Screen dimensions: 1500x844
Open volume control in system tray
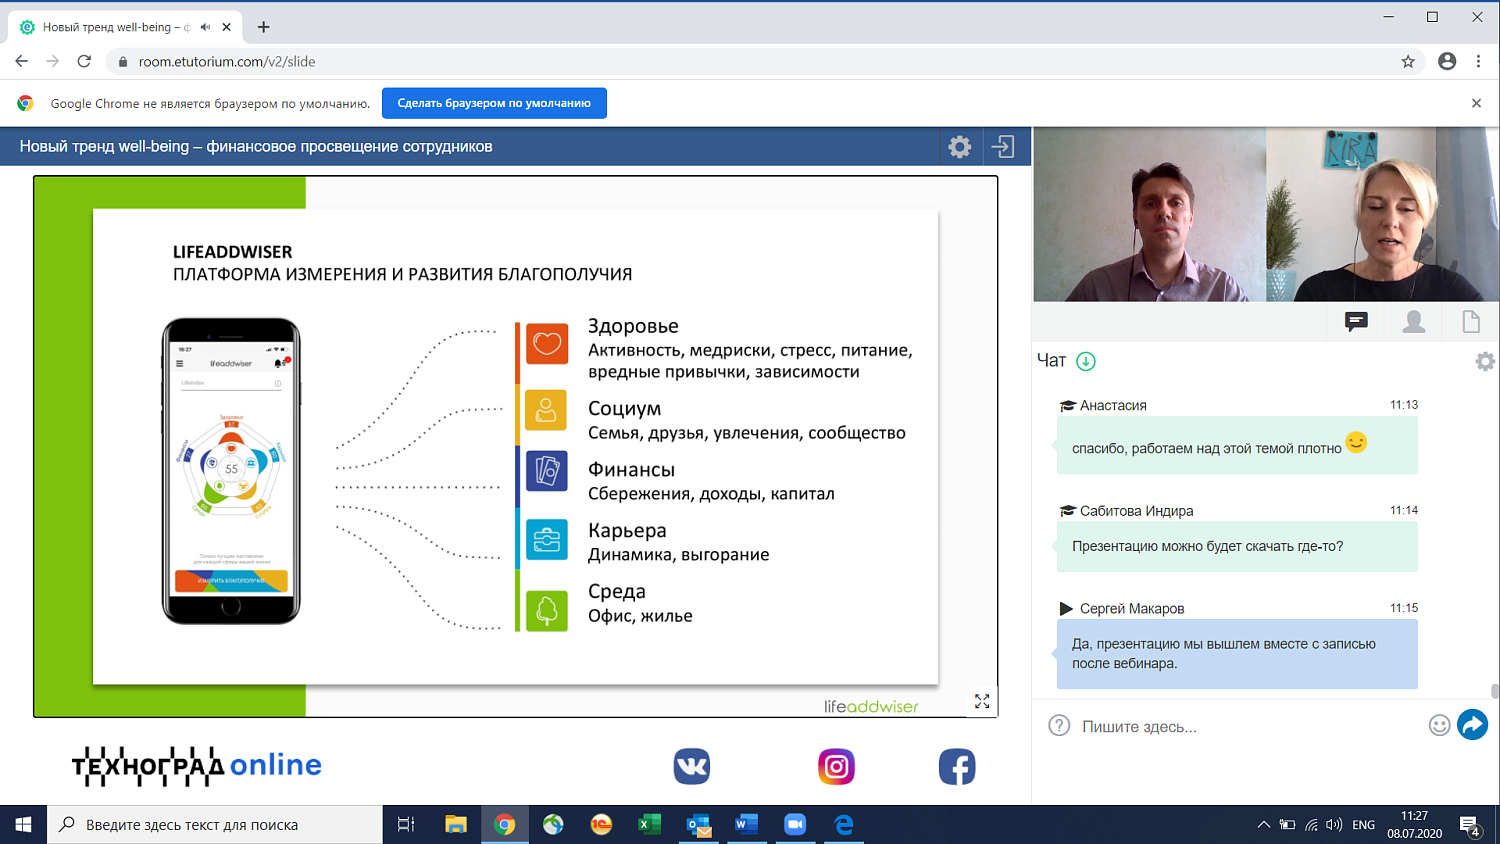click(x=1334, y=825)
